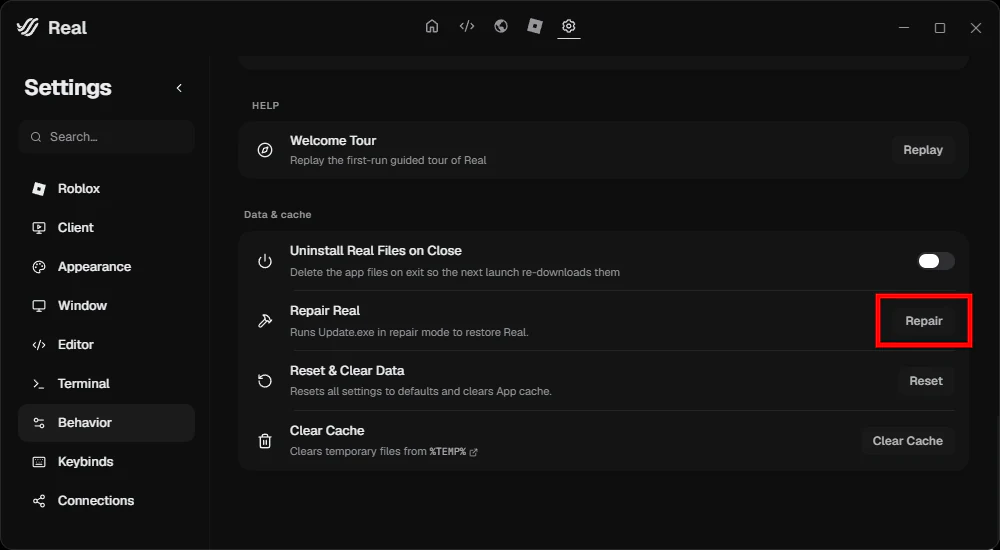Click the Real logo icon
This screenshot has height=550, width=1000.
[27, 27]
